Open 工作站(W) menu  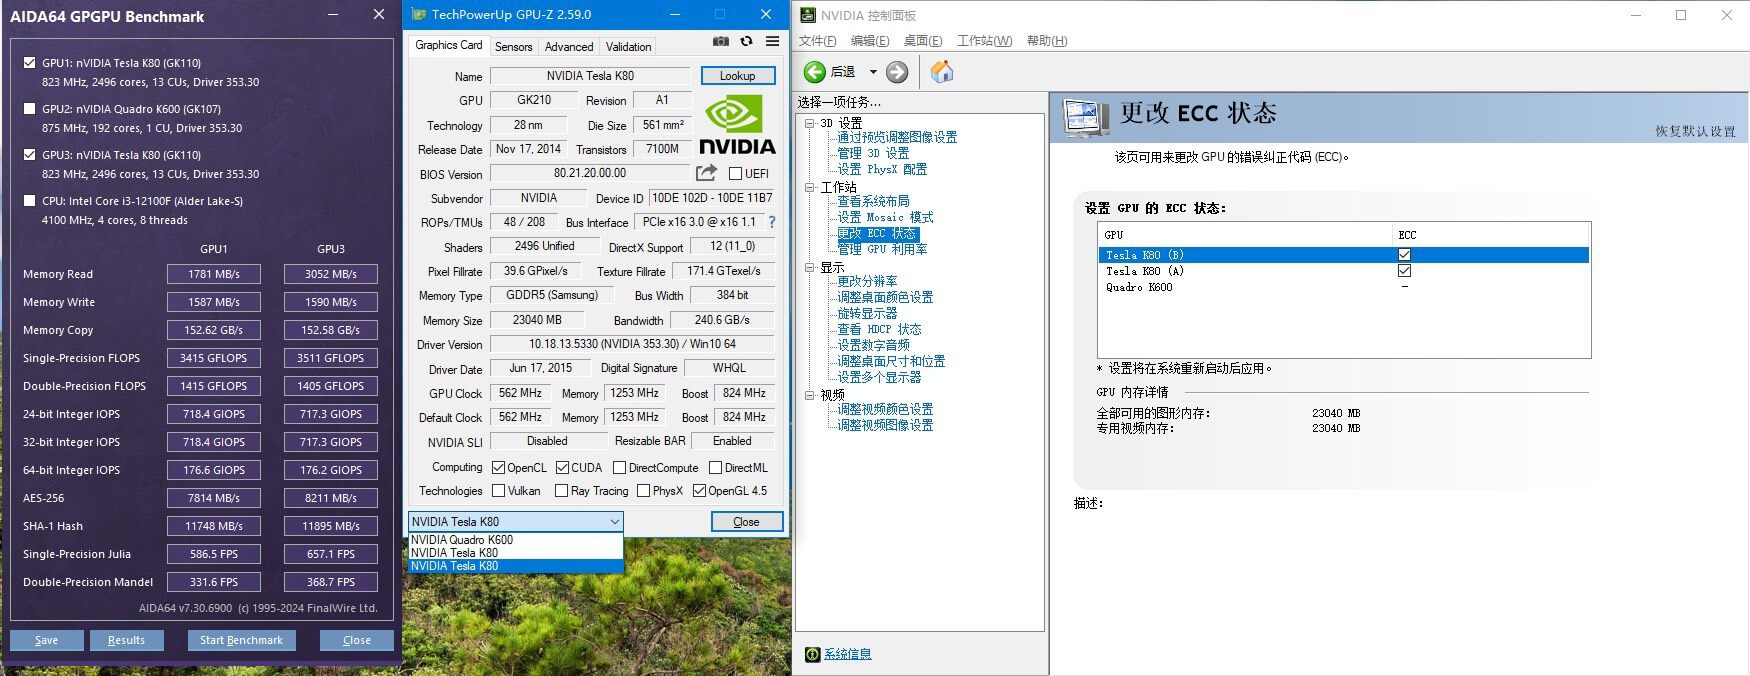985,41
